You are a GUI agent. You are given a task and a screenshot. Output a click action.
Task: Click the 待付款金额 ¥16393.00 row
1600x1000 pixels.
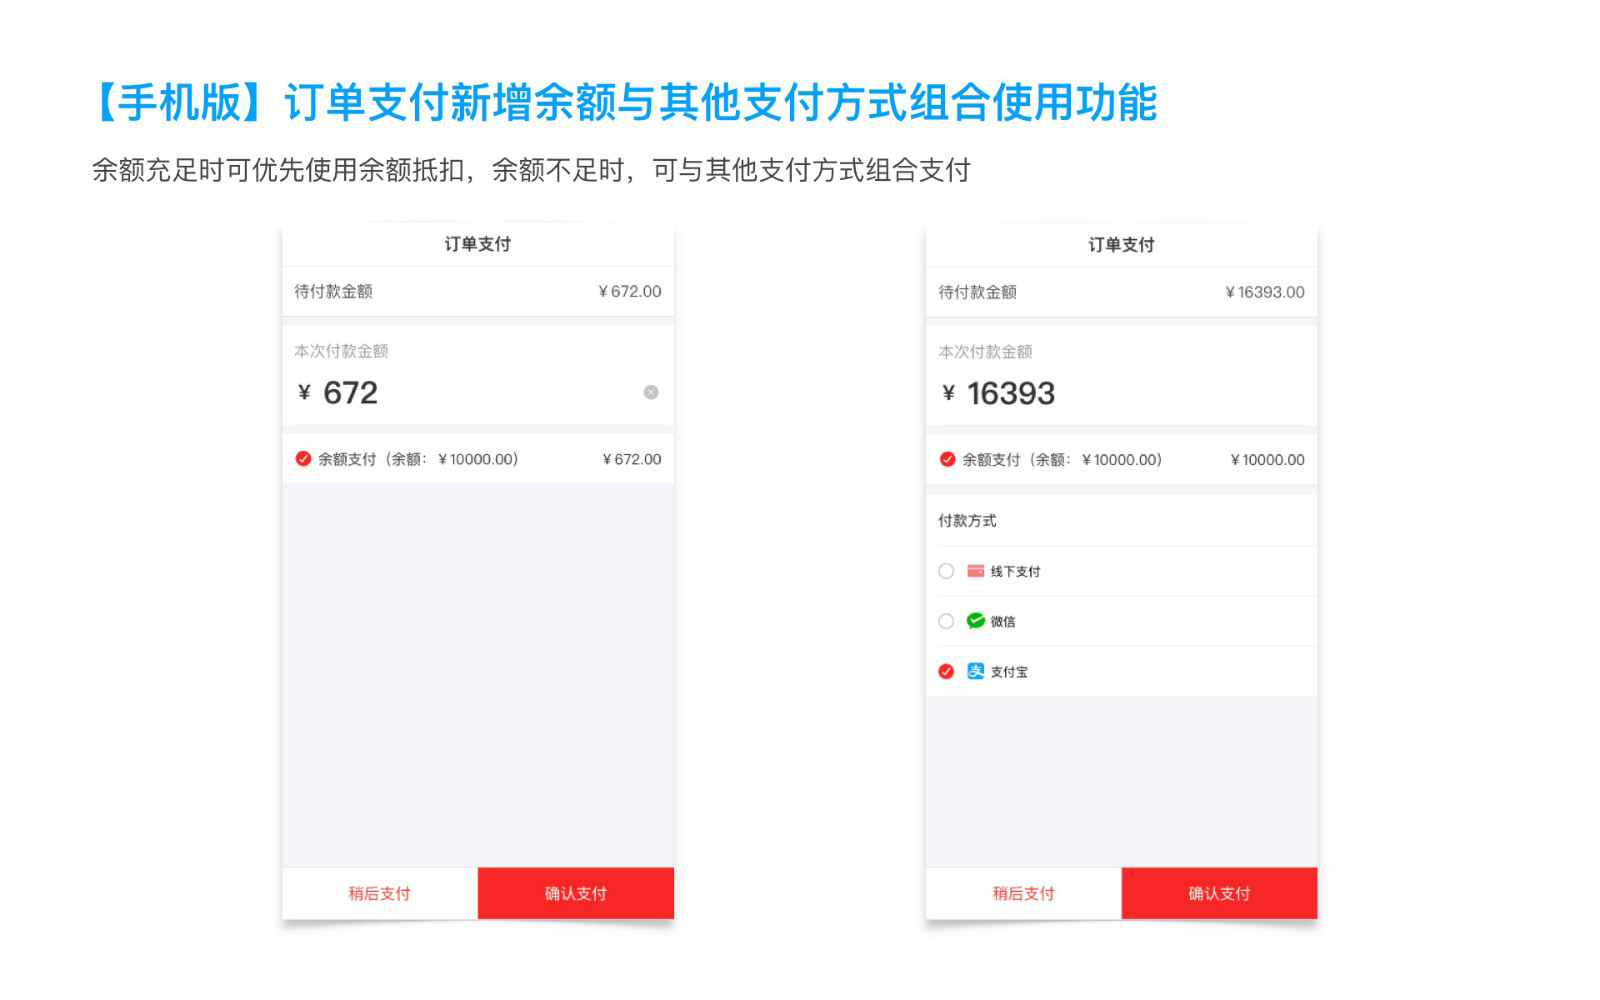pos(1121,292)
